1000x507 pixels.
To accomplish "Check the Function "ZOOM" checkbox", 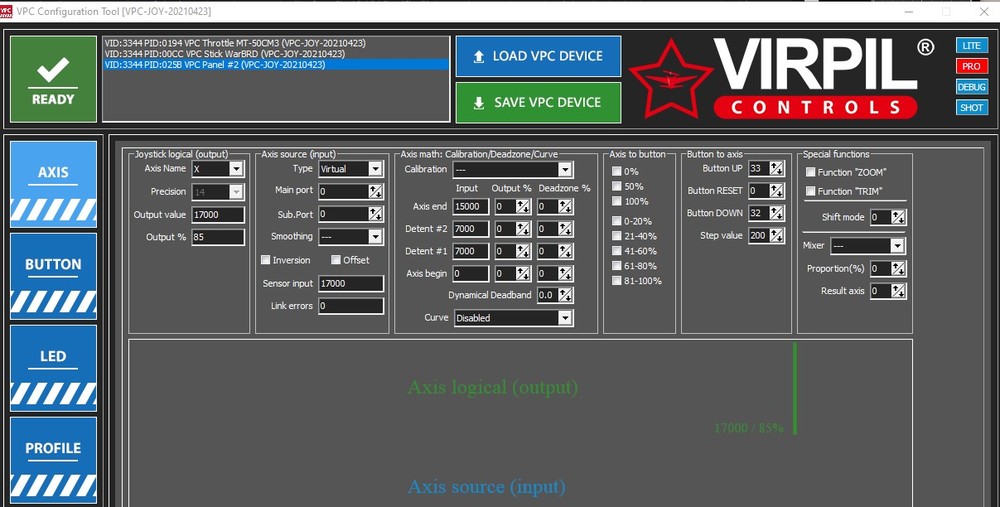I will pos(810,172).
